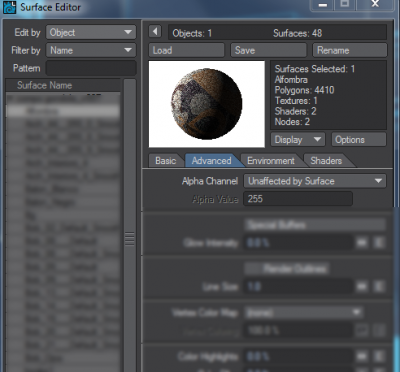
Task: Open the Environment tab
Action: coord(271,161)
